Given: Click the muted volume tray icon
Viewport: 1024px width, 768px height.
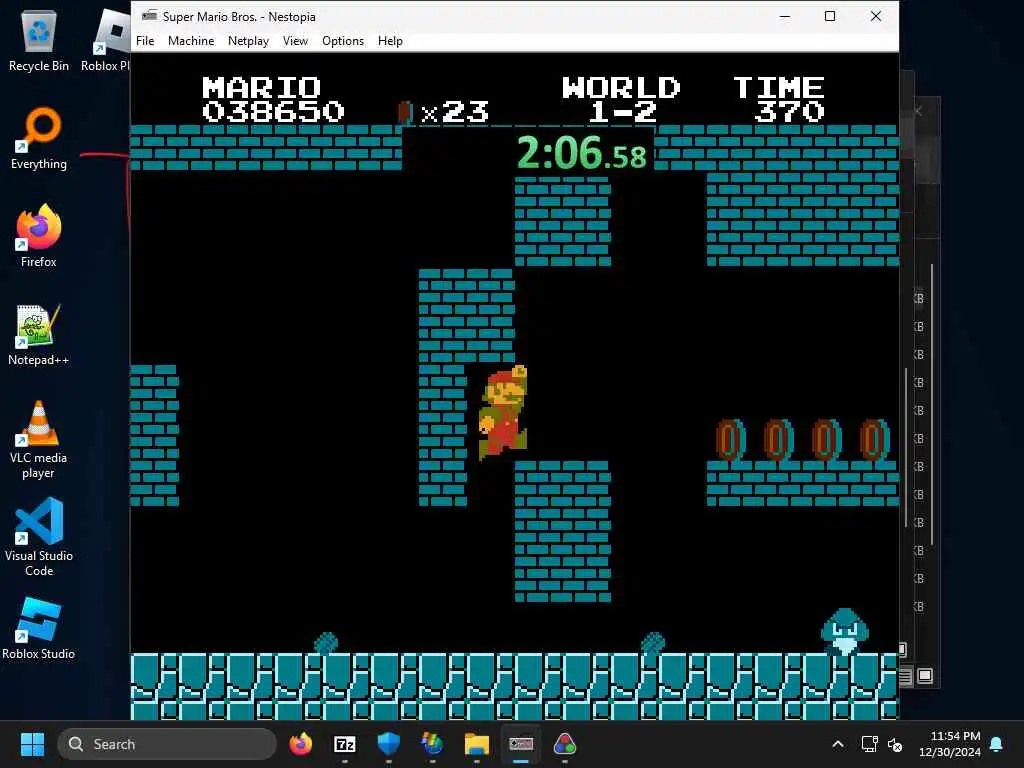Looking at the screenshot, I should [895, 744].
